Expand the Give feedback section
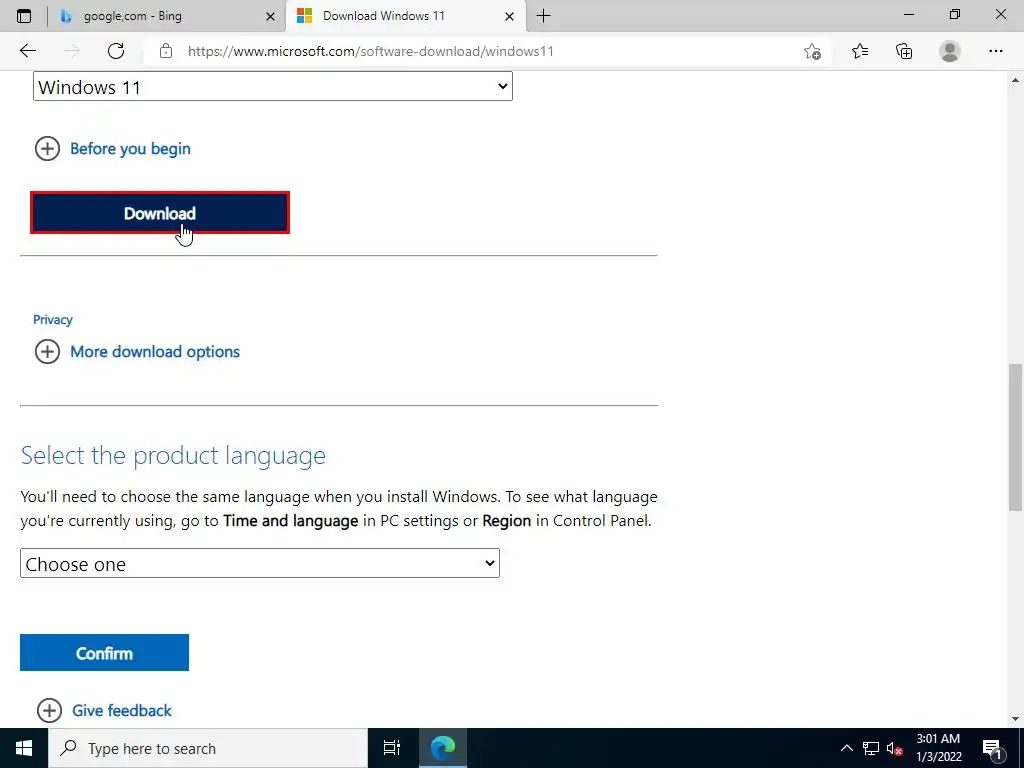Screen dimensions: 1024x768 coord(104,710)
